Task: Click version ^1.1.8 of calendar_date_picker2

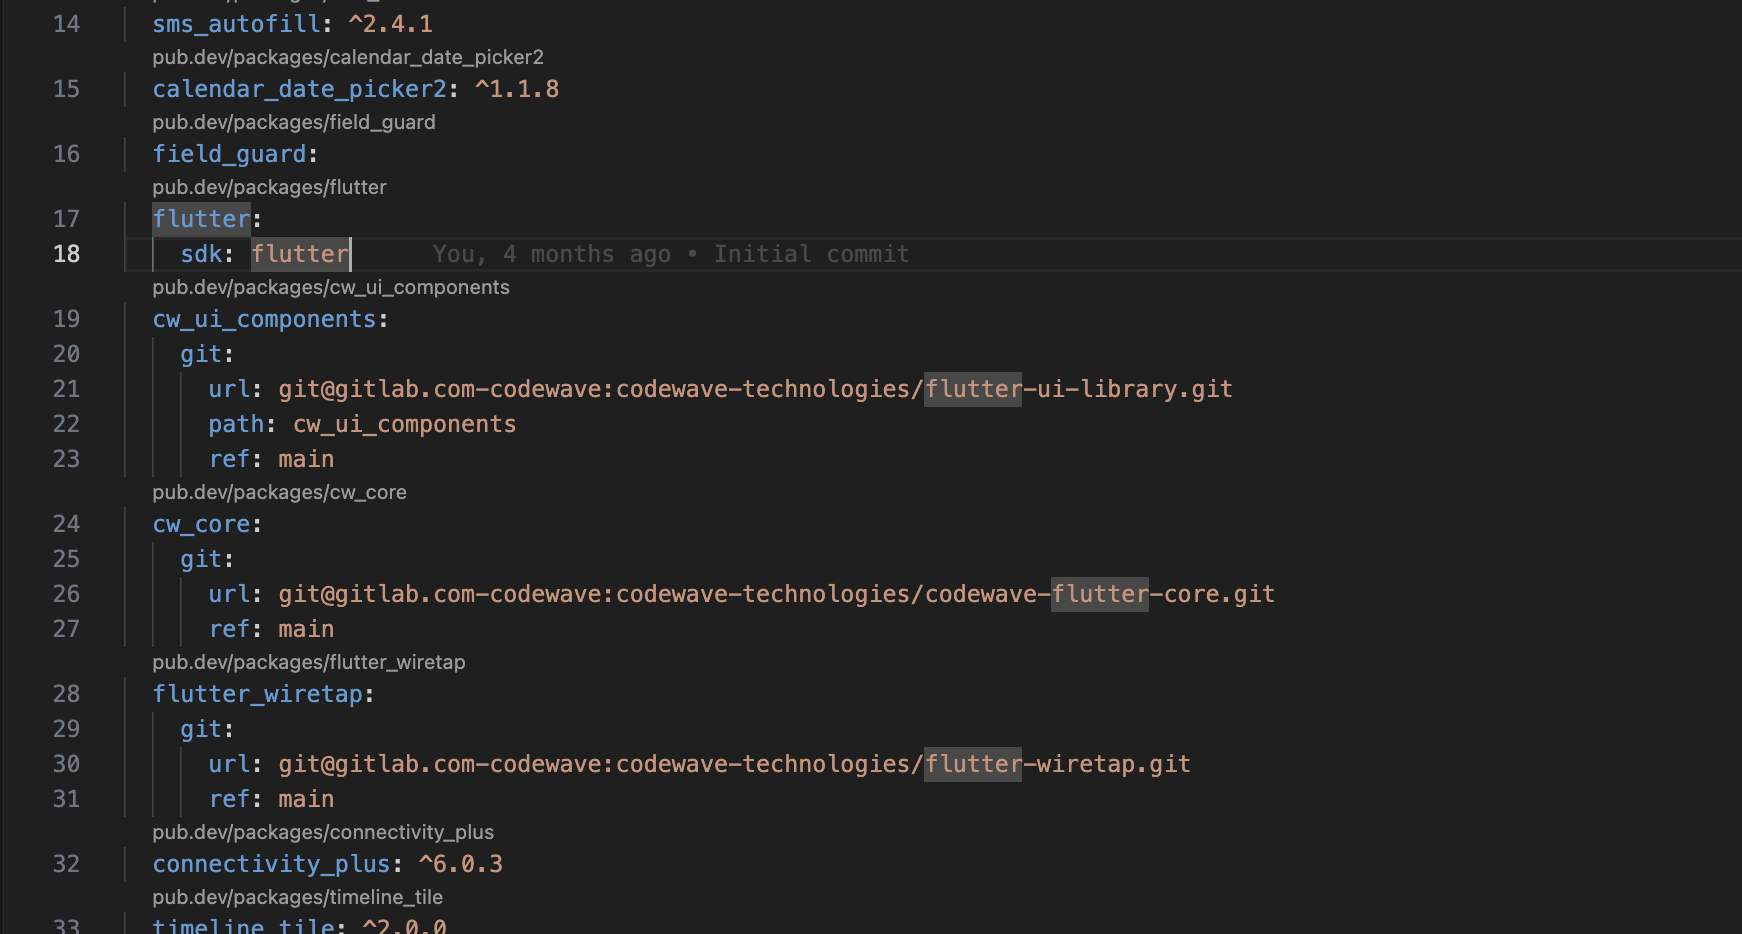Action: click(x=516, y=89)
